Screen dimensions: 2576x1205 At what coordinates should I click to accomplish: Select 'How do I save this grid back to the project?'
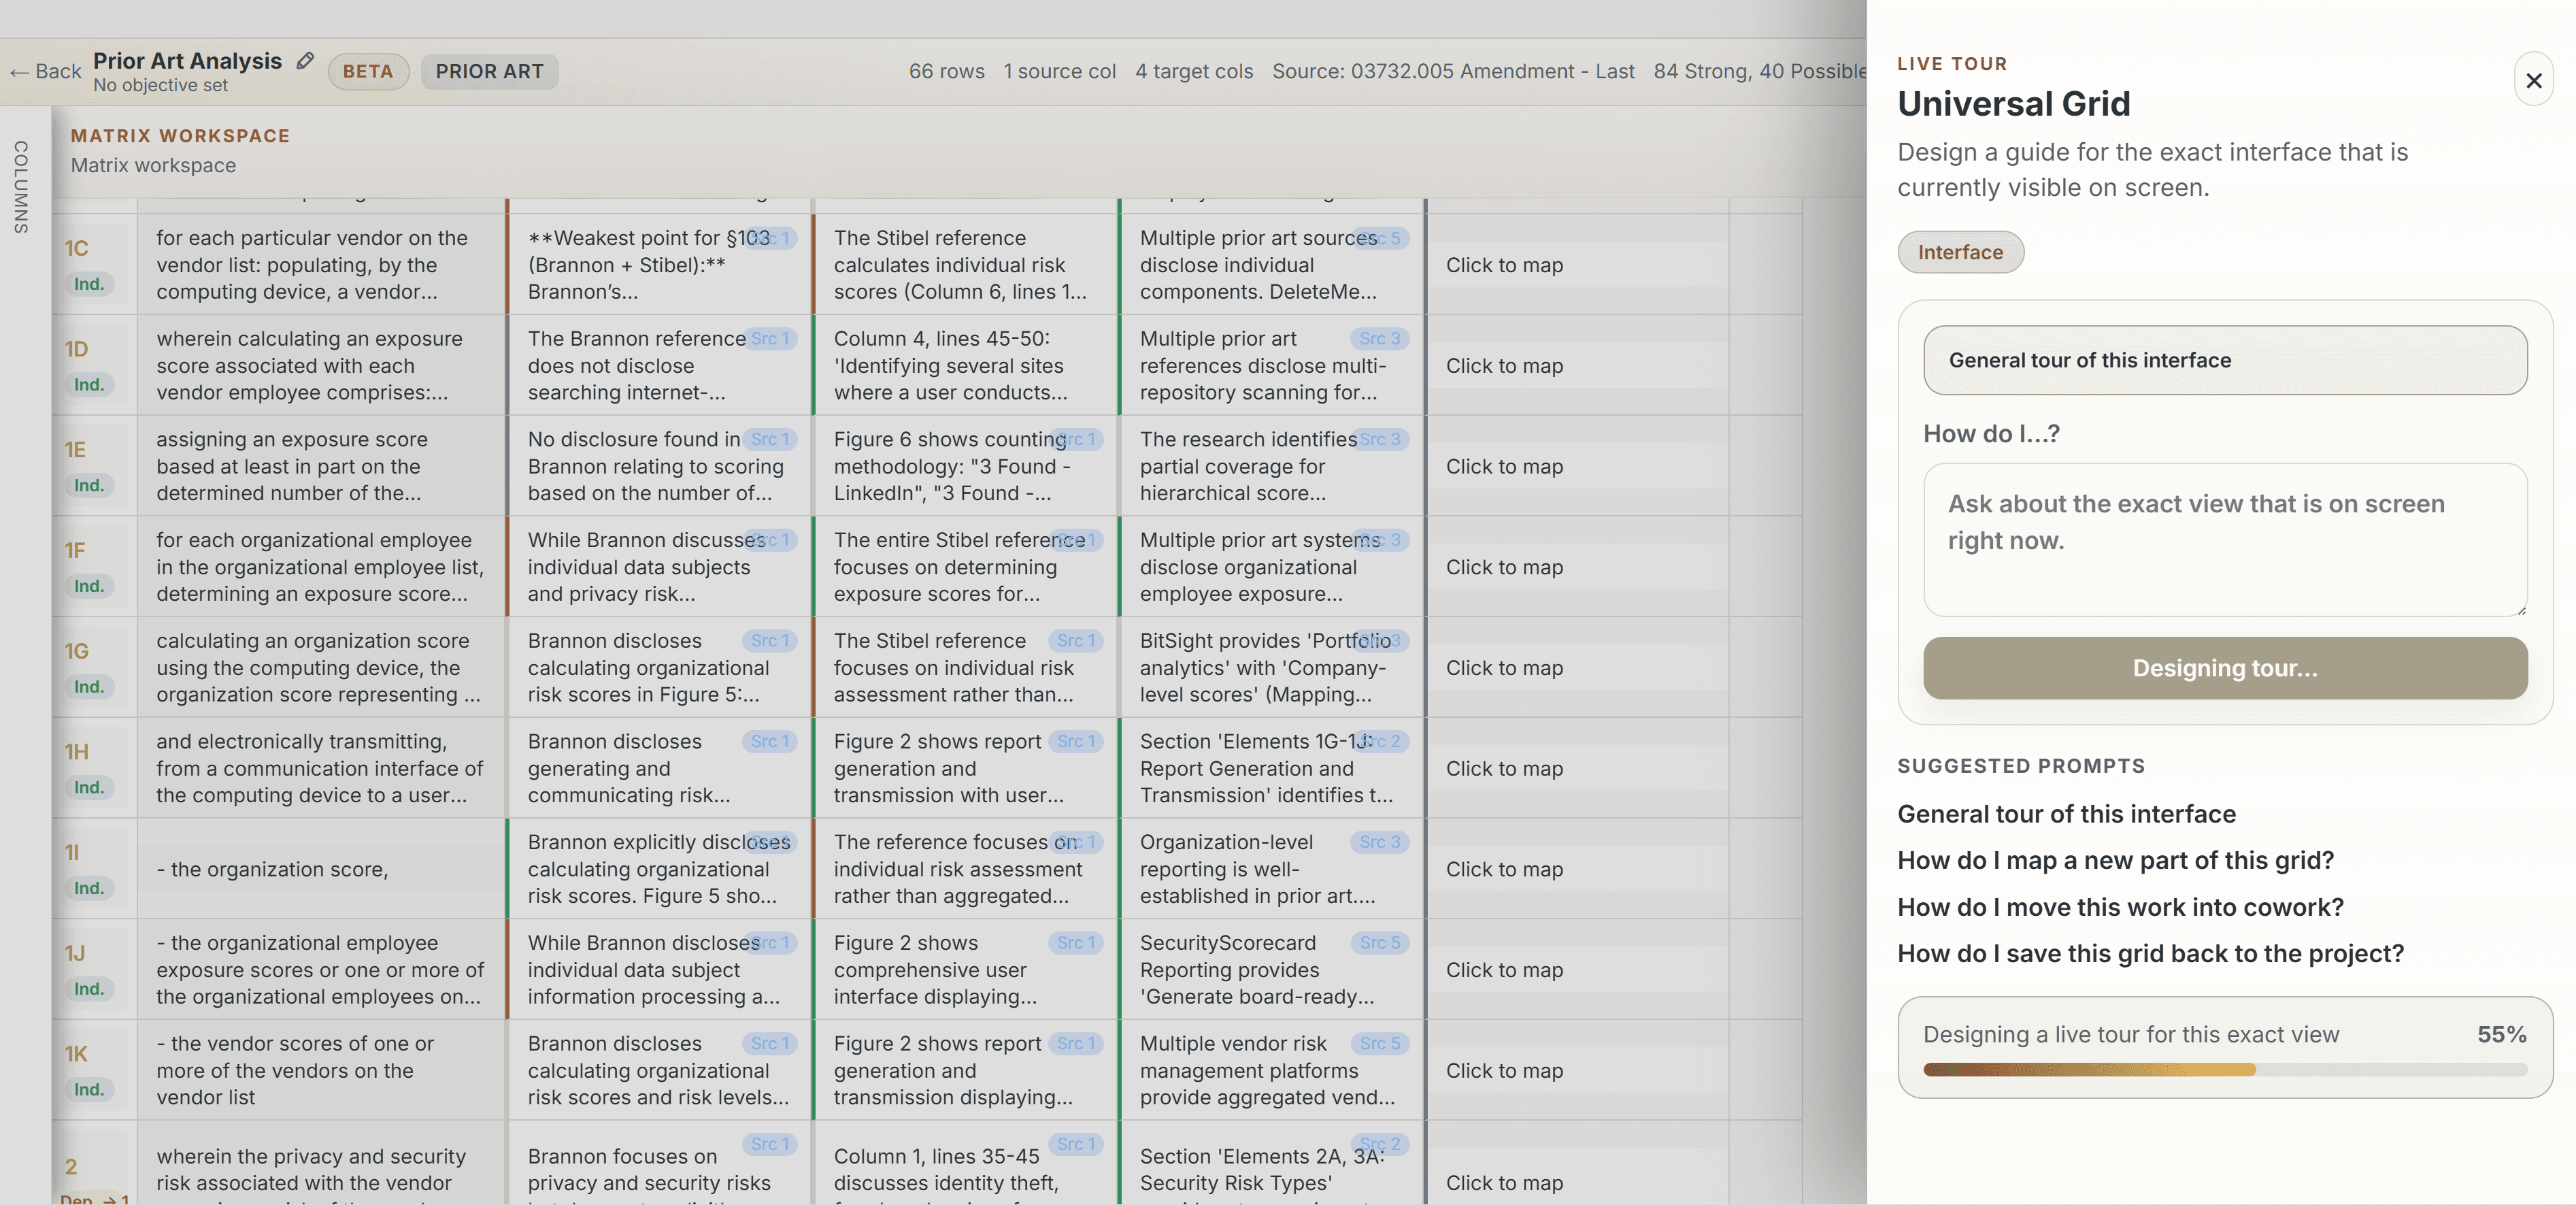[2150, 953]
